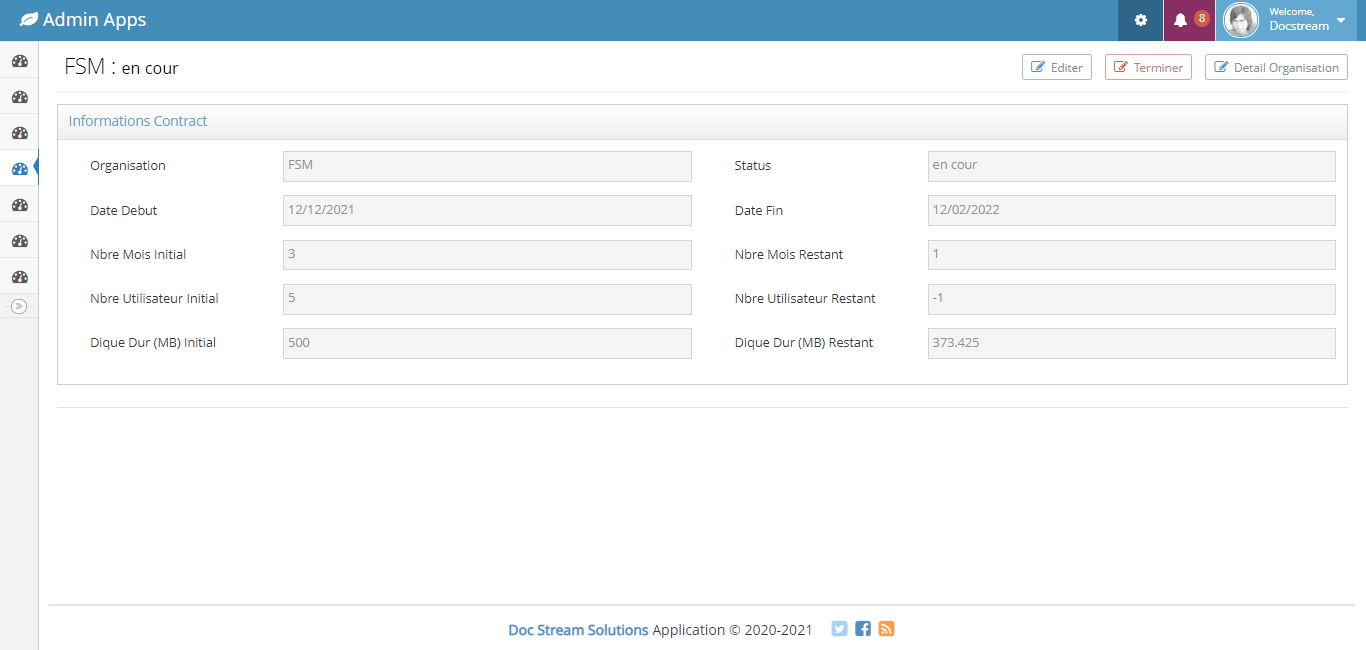
Task: Click the Date Fin field 12/02/2022
Action: click(1131, 210)
